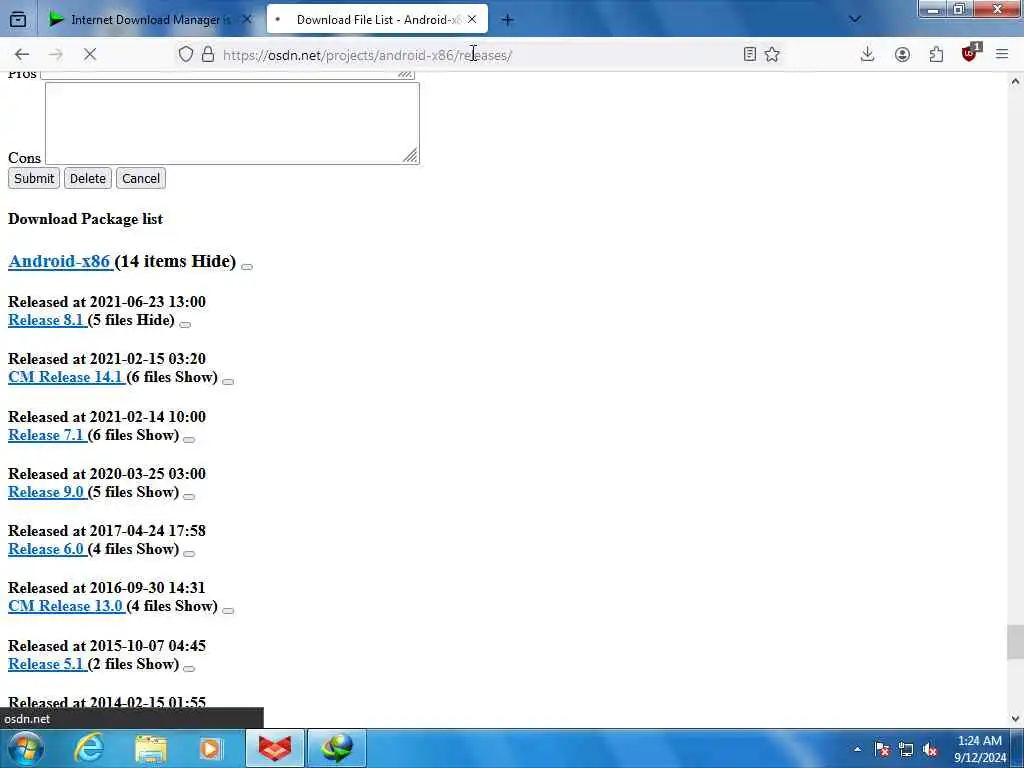The height and width of the screenshot is (768, 1024).
Task: Click the vertical scrollbar thumb
Action: pos(1015,643)
